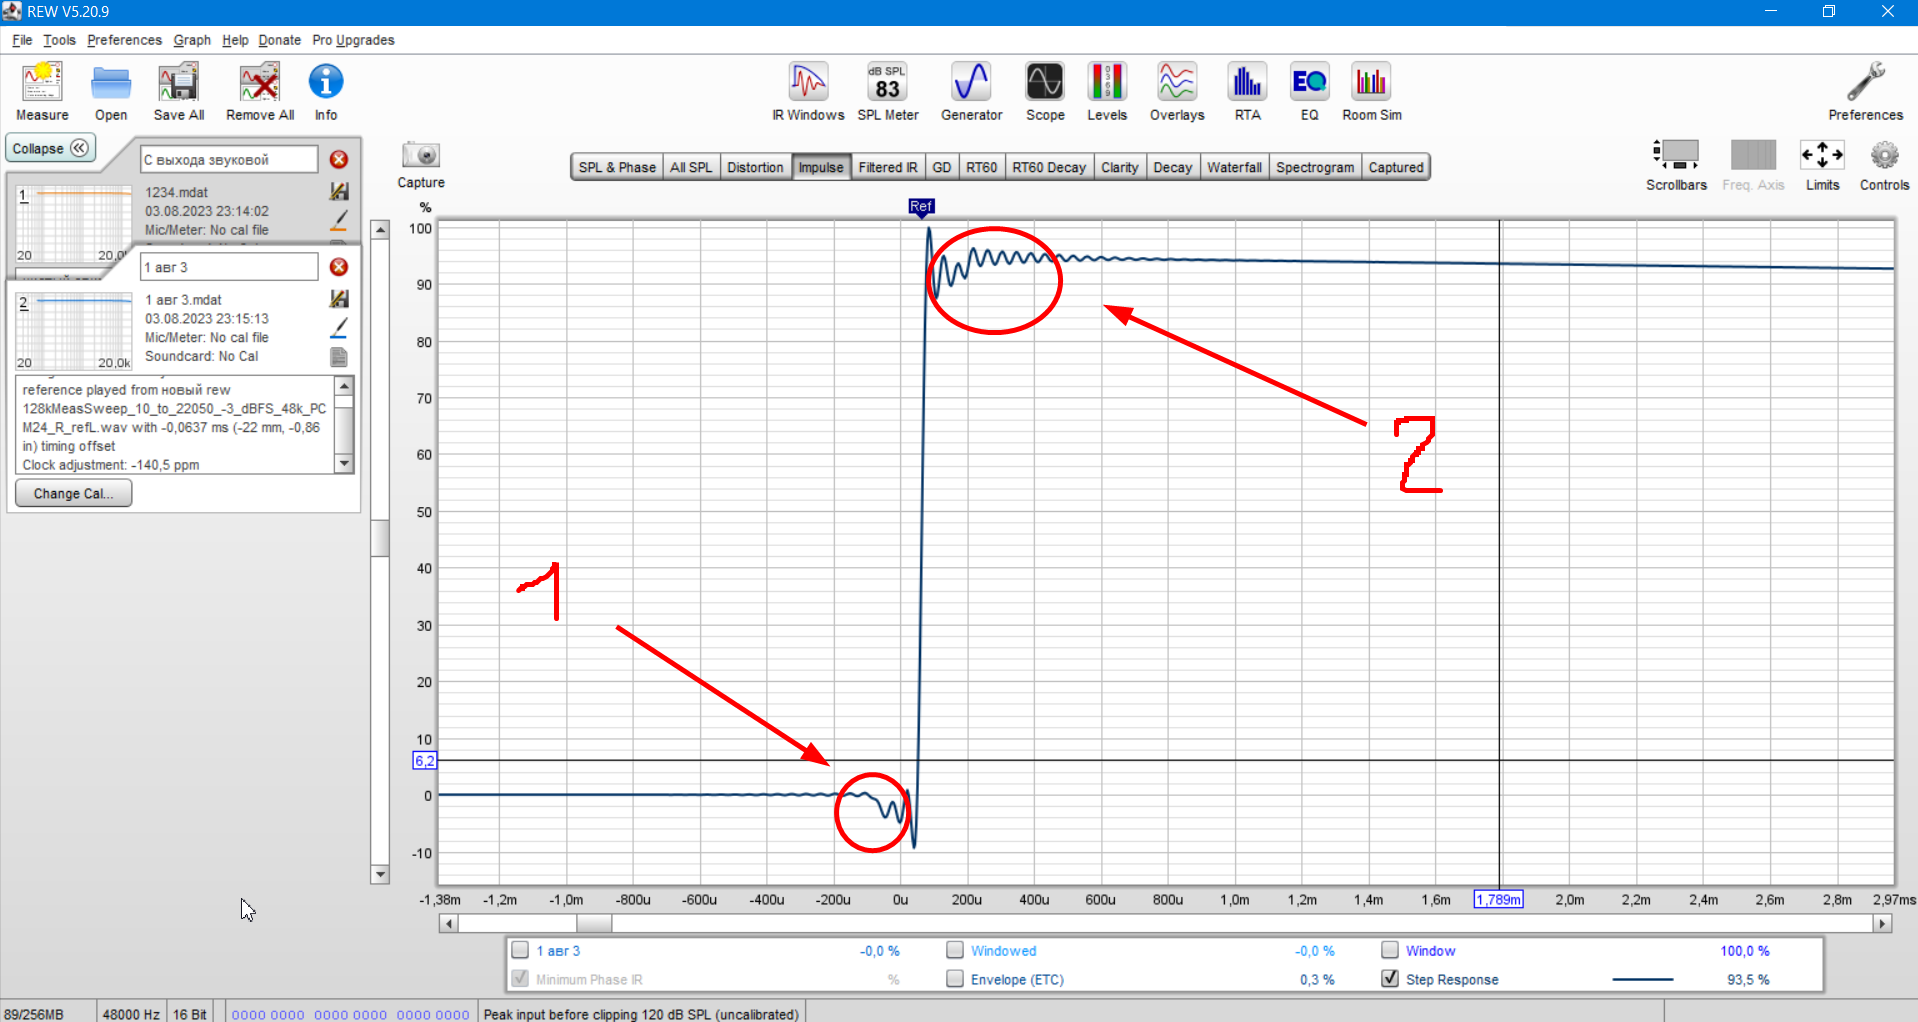
Task: Open the Pro Upgrades menu
Action: pos(353,40)
